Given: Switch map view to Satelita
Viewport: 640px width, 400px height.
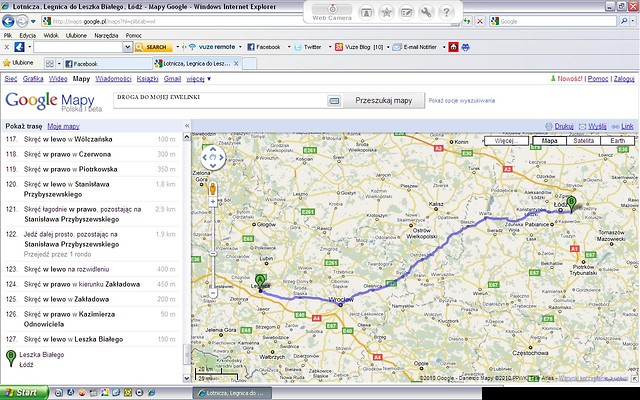Looking at the screenshot, I should pyautogui.click(x=583, y=141).
